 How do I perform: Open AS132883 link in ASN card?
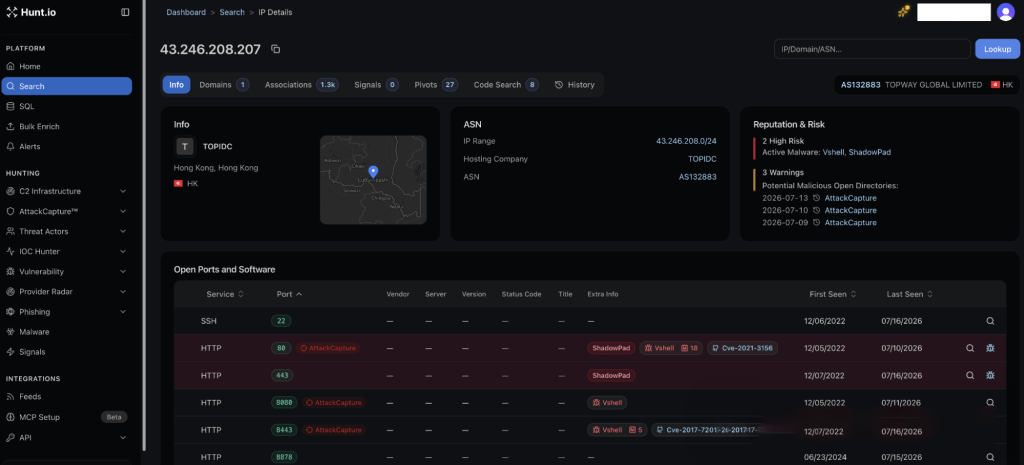pyautogui.click(x=697, y=177)
